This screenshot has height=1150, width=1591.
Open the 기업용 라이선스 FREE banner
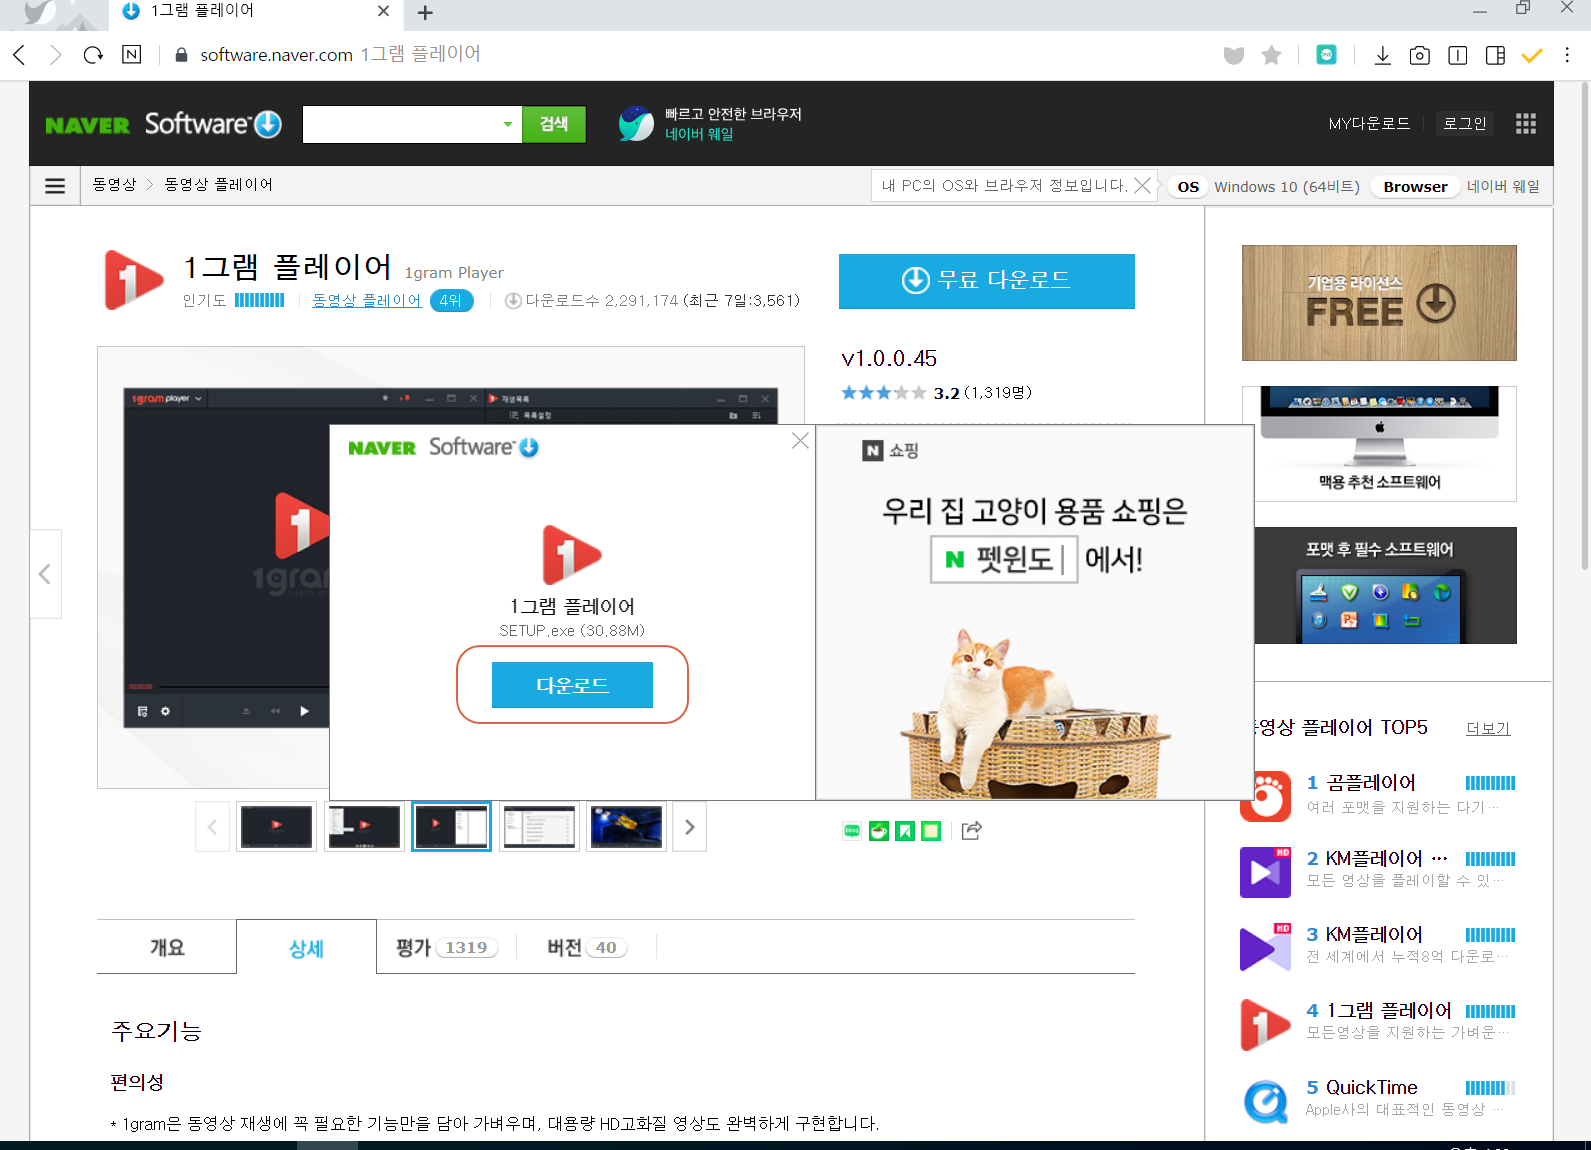coord(1379,303)
